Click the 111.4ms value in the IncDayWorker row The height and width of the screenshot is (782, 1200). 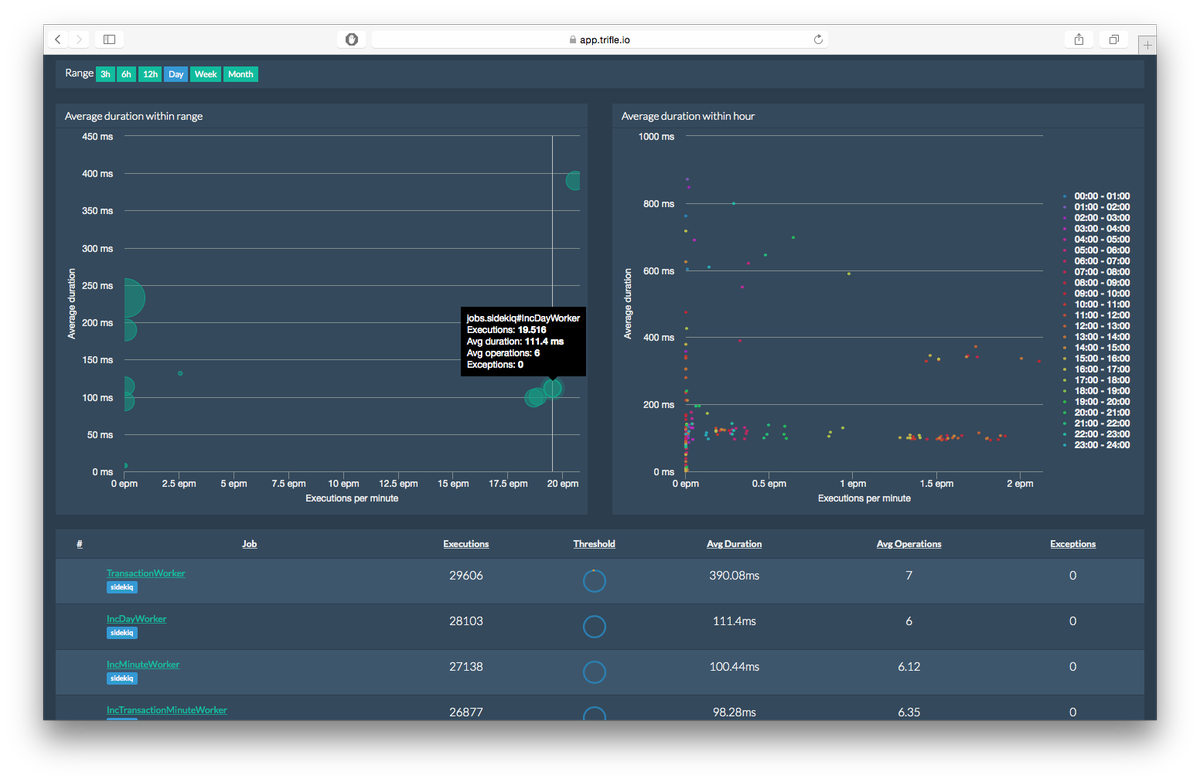734,621
